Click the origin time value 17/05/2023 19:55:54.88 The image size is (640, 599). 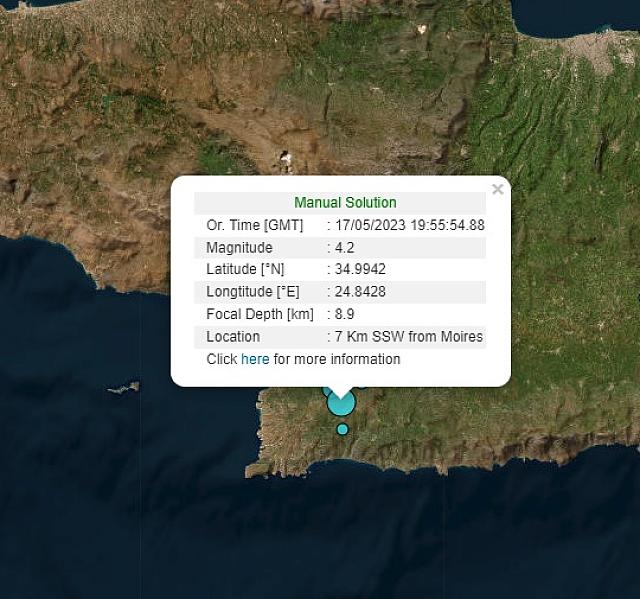pyautogui.click(x=410, y=226)
